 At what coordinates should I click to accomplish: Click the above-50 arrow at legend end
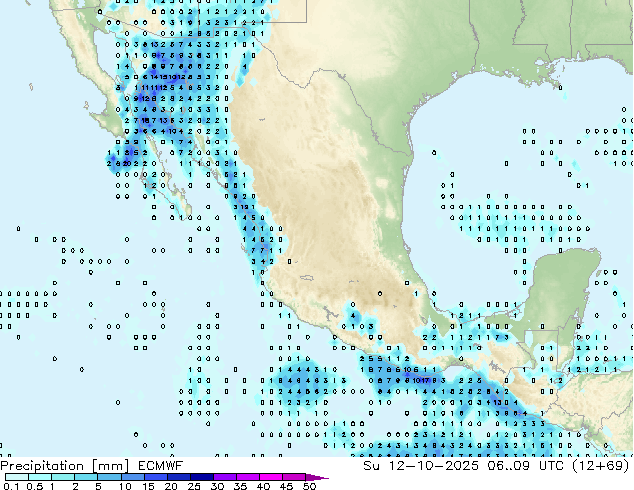317,477
